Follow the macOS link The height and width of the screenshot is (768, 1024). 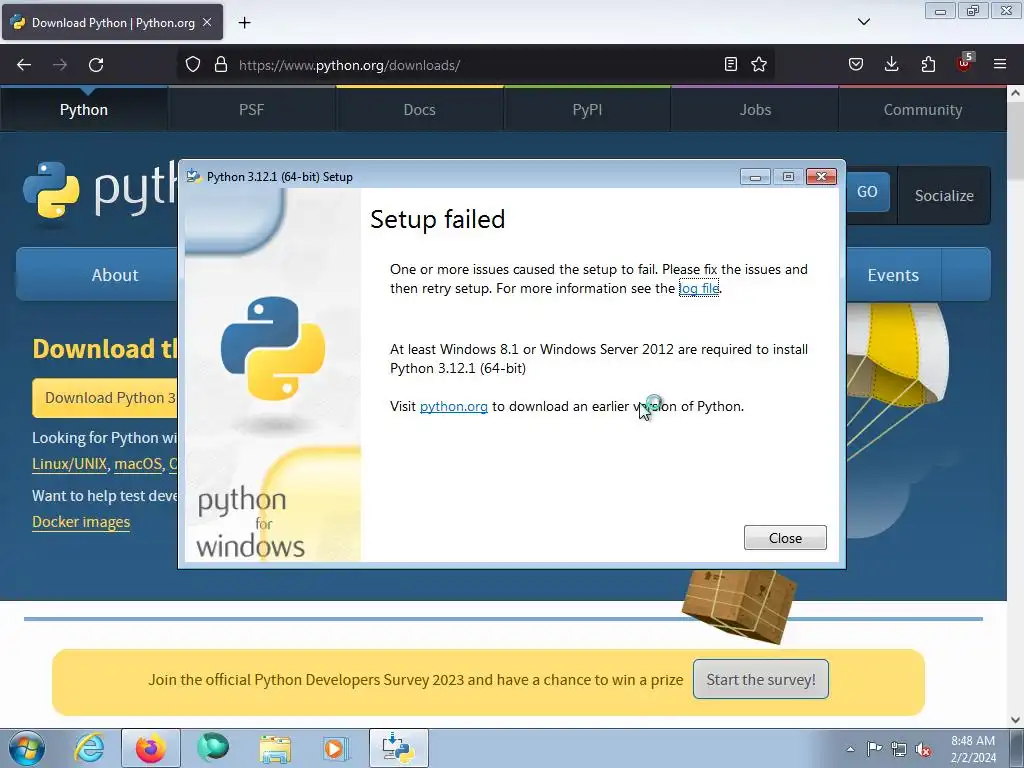point(138,464)
